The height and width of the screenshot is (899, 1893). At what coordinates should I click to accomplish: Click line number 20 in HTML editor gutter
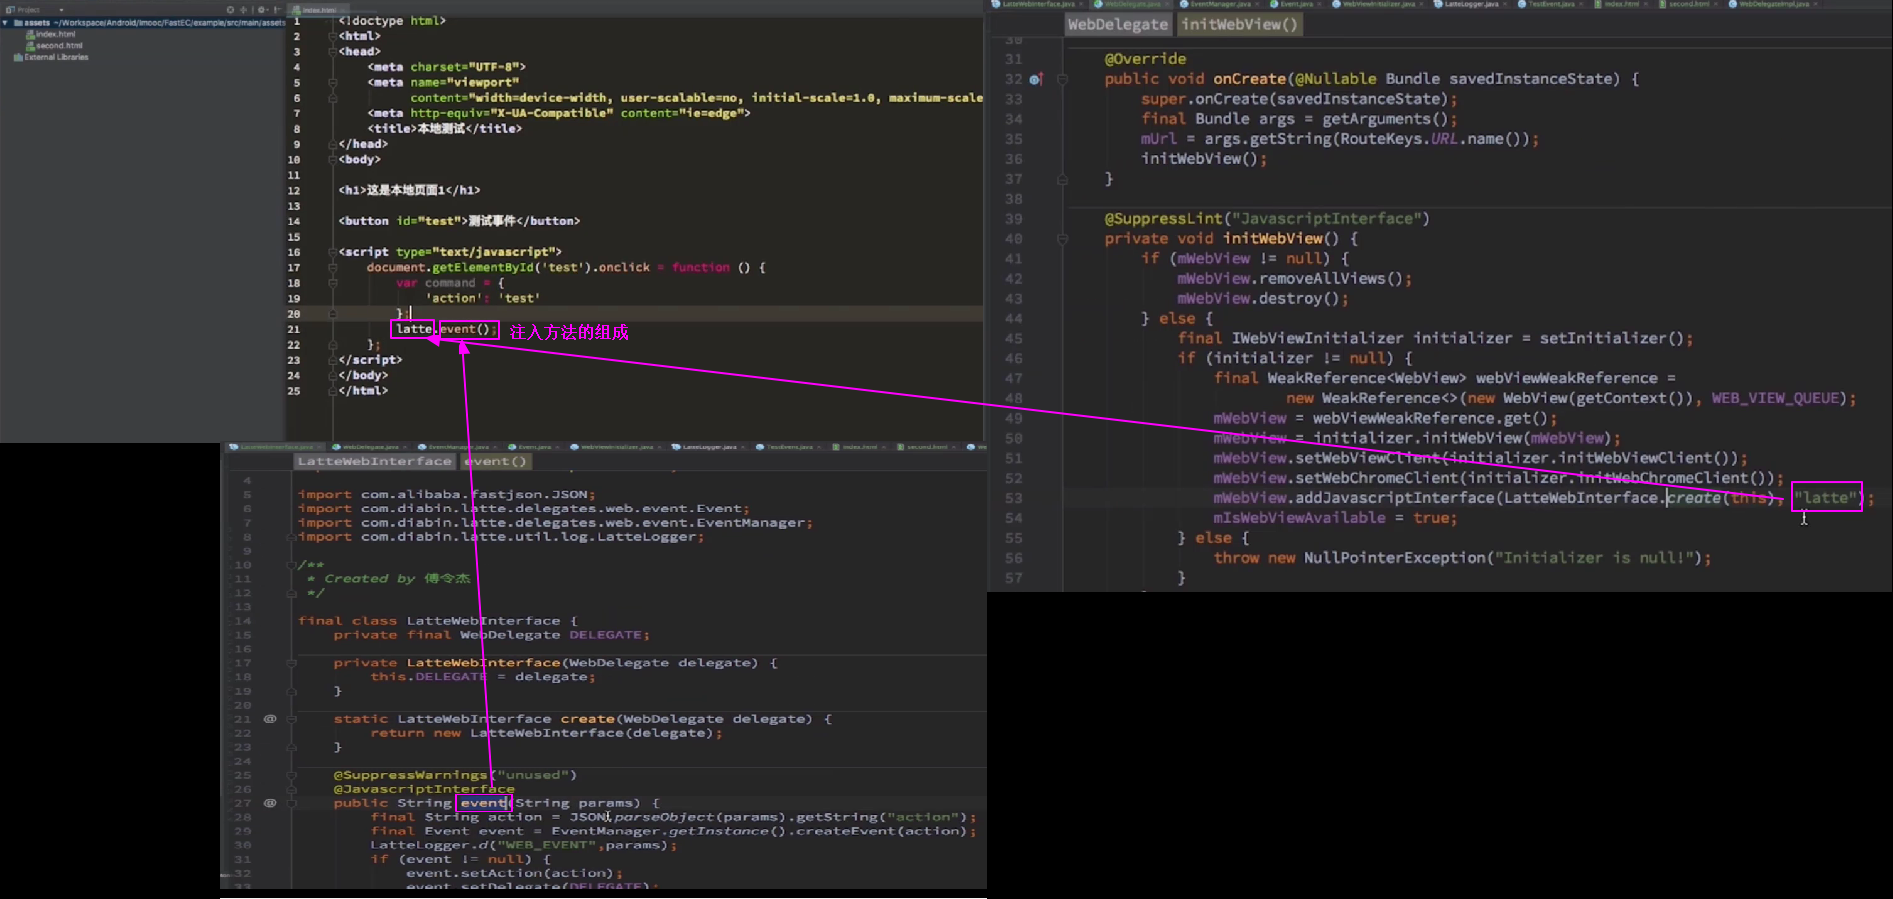point(293,314)
